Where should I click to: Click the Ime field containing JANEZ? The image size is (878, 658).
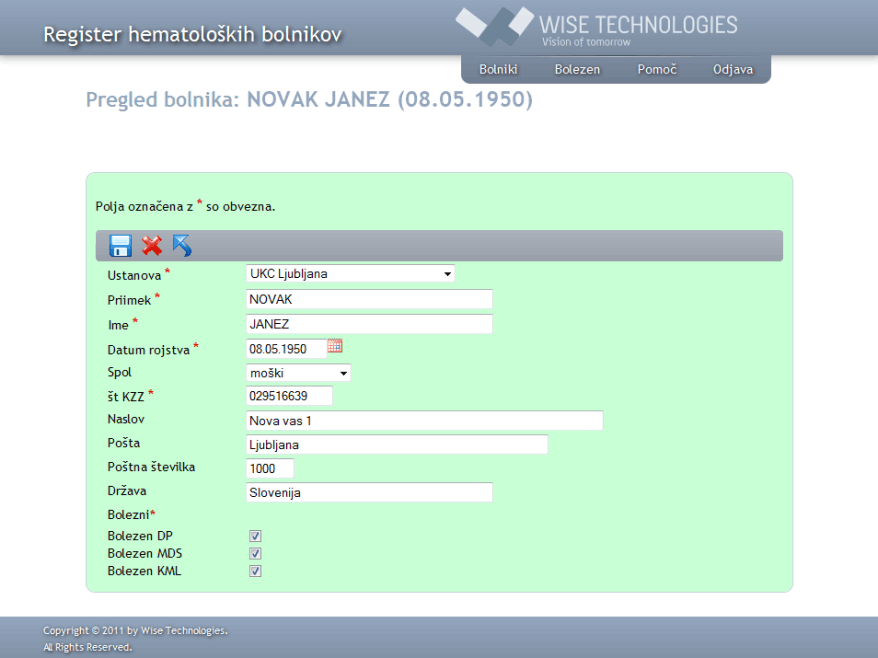370,324
